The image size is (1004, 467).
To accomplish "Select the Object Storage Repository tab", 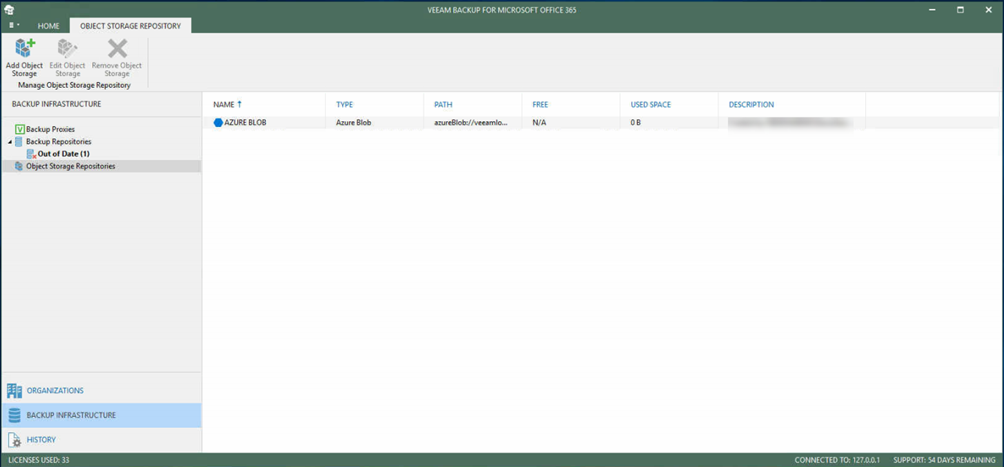I will [130, 26].
